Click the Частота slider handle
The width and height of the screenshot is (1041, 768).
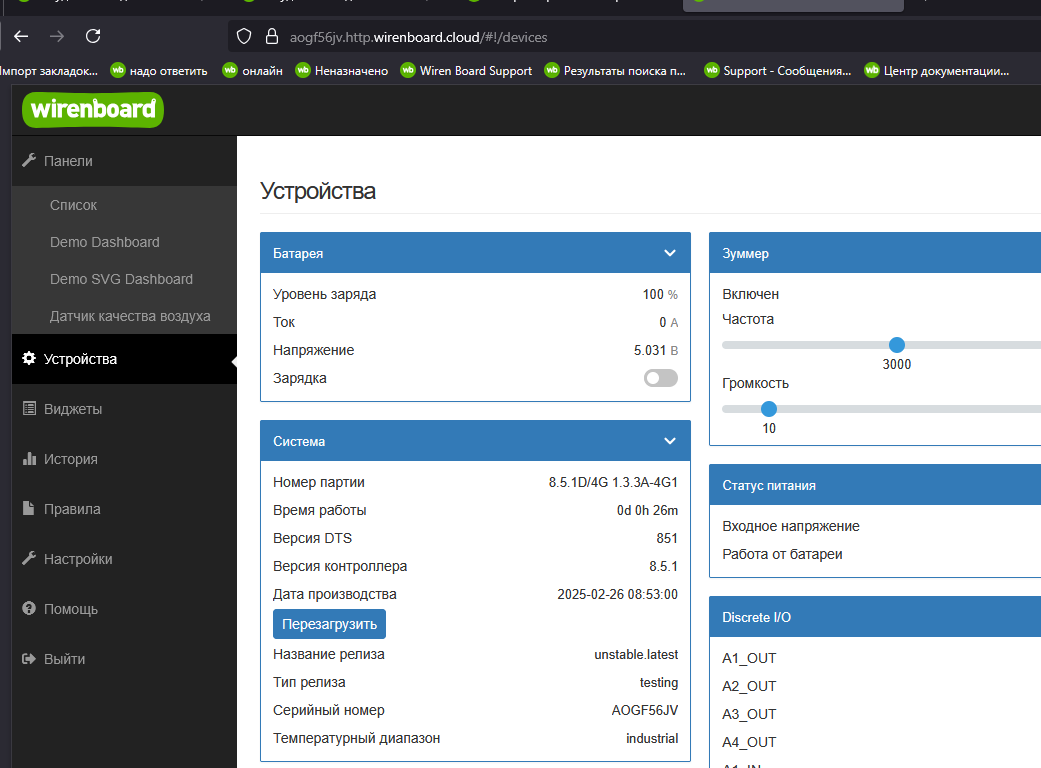coord(897,345)
